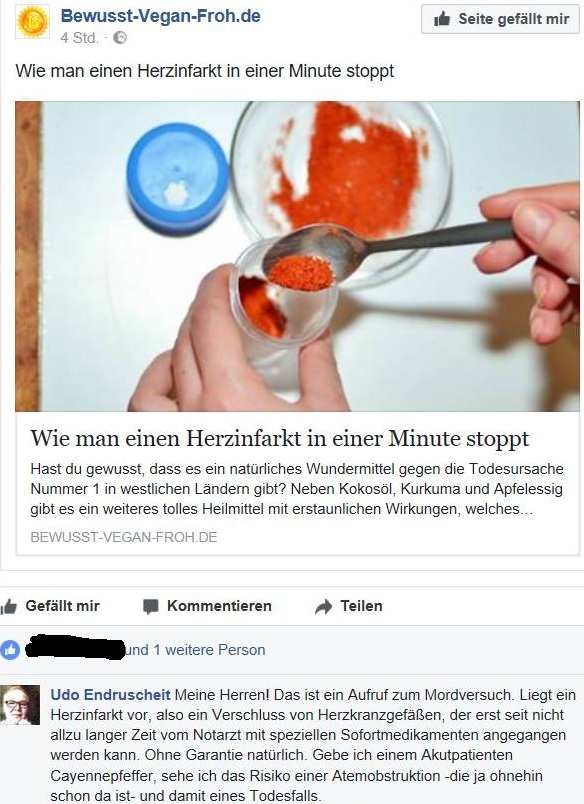Screen dimensions: 584x804
Task: Like the page with Seite gefällt mir
Action: 500,19
